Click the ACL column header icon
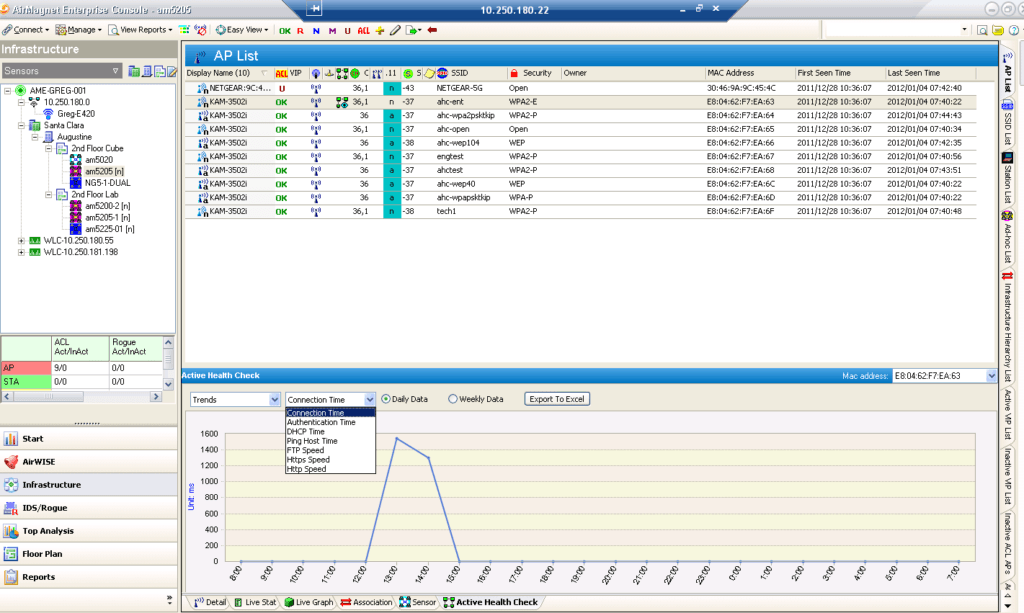1024x613 pixels. [281, 74]
